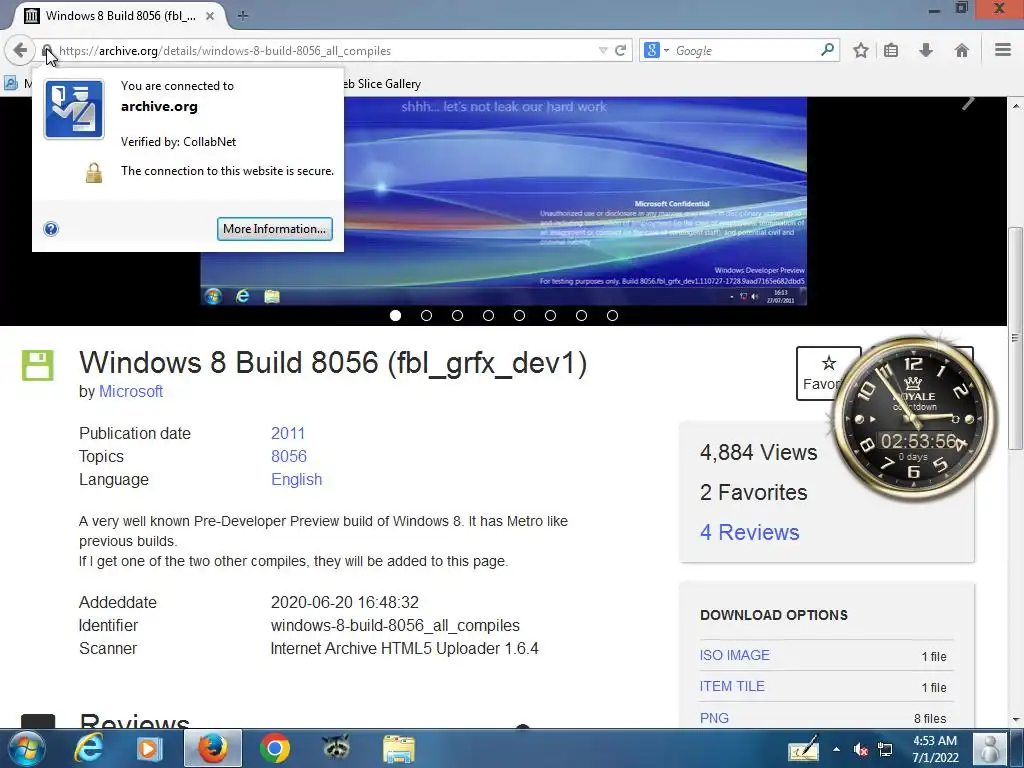The width and height of the screenshot is (1024, 768).
Task: Click the green floppy software icon
Action: pos(38,365)
